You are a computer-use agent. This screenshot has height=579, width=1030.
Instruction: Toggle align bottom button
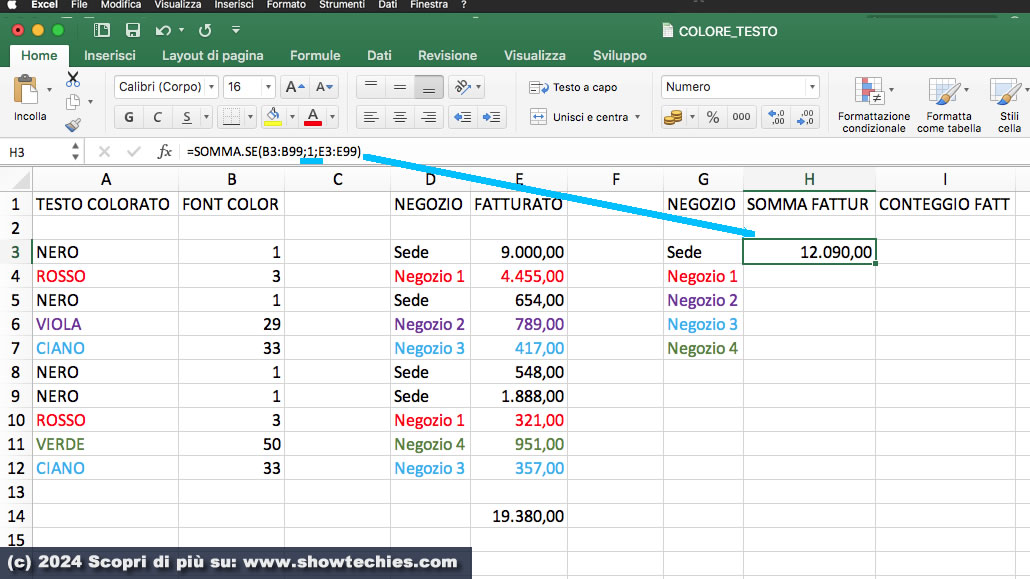(428, 87)
